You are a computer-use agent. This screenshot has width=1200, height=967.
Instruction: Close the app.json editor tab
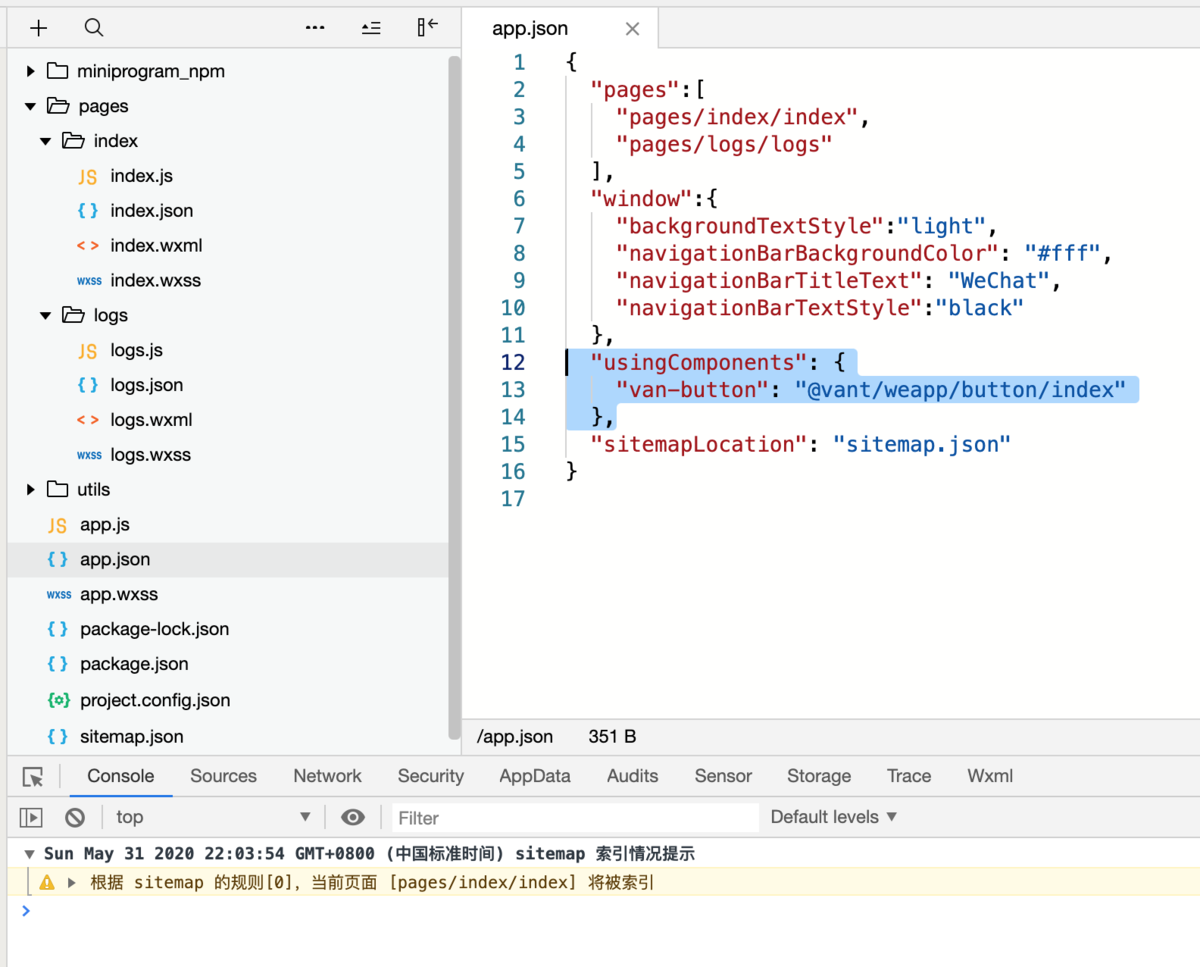(x=632, y=29)
